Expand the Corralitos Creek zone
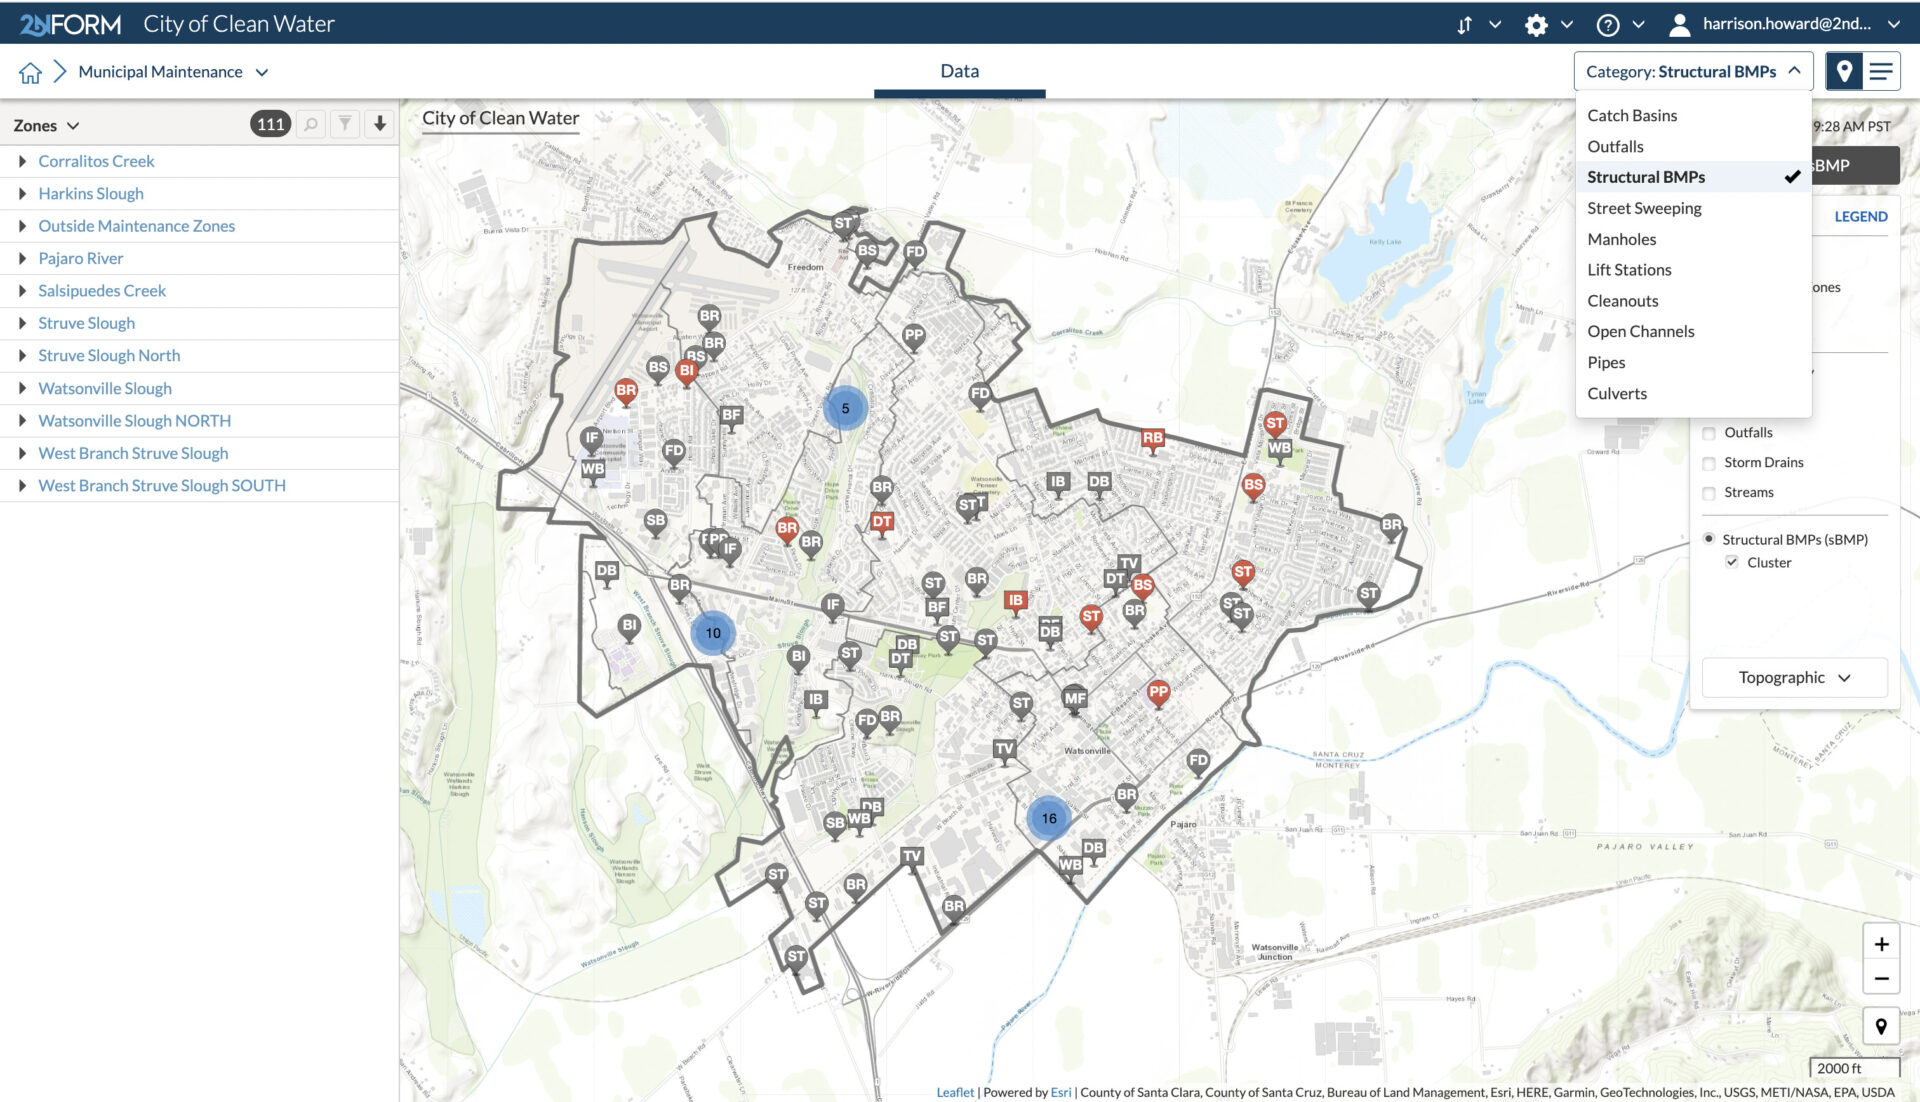 tap(21, 160)
